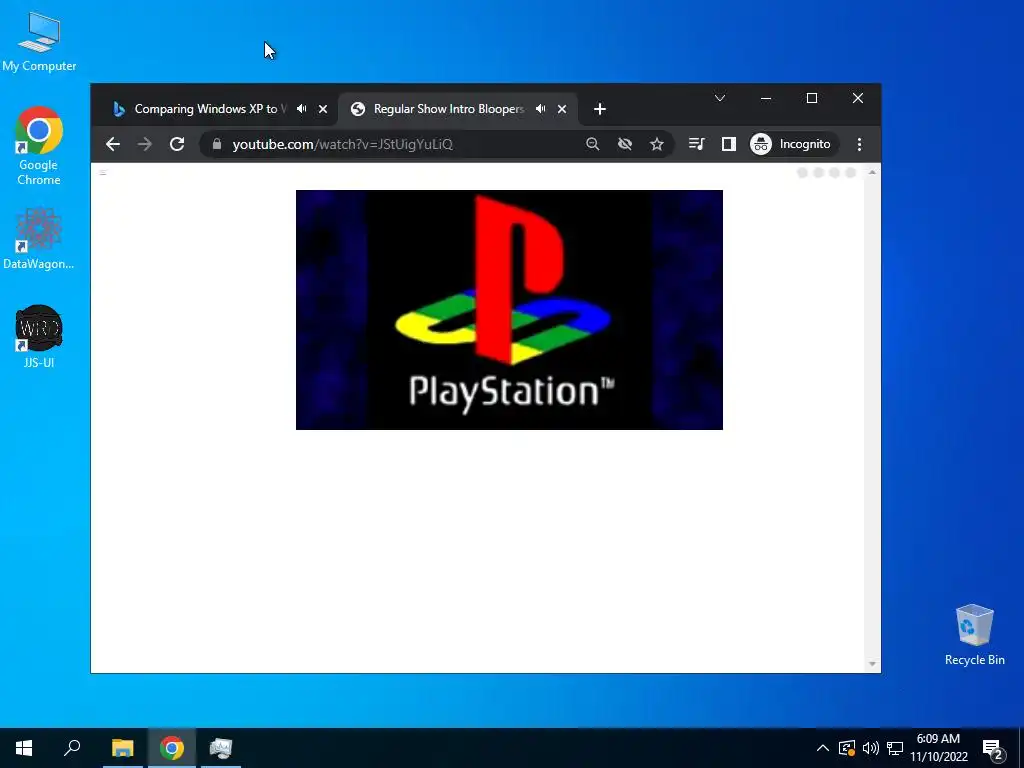Close the Comparing Windows XP tab

pos(323,109)
